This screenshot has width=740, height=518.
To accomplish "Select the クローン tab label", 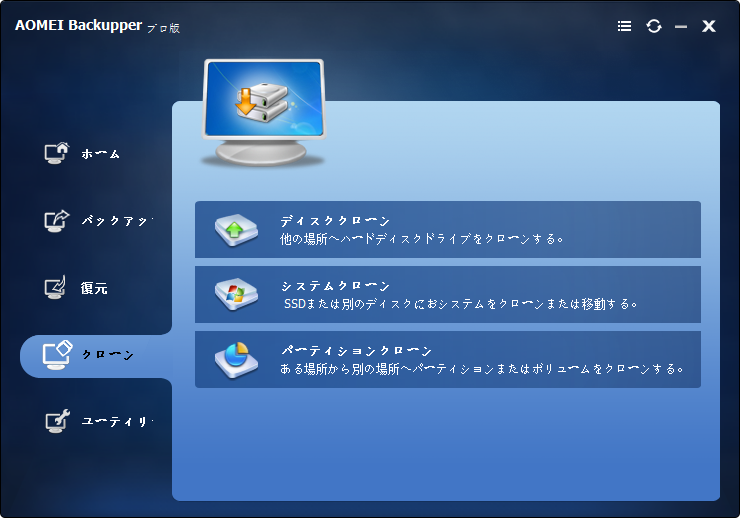I will coord(108,355).
